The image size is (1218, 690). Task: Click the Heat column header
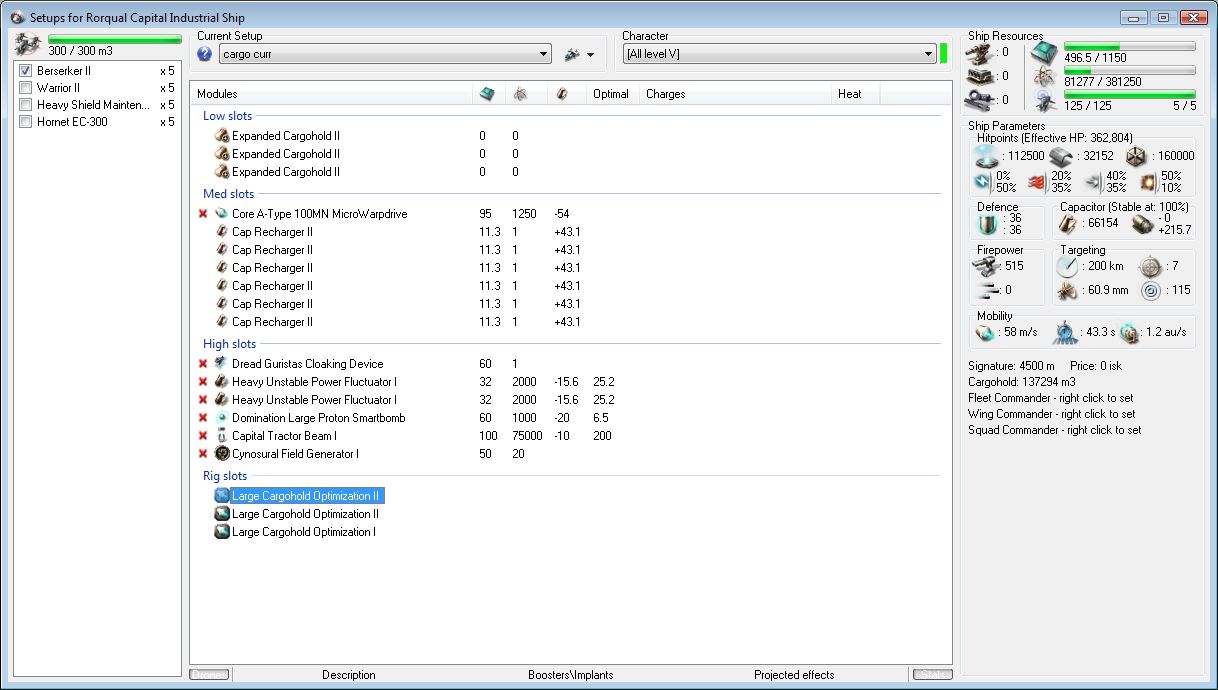[855, 94]
